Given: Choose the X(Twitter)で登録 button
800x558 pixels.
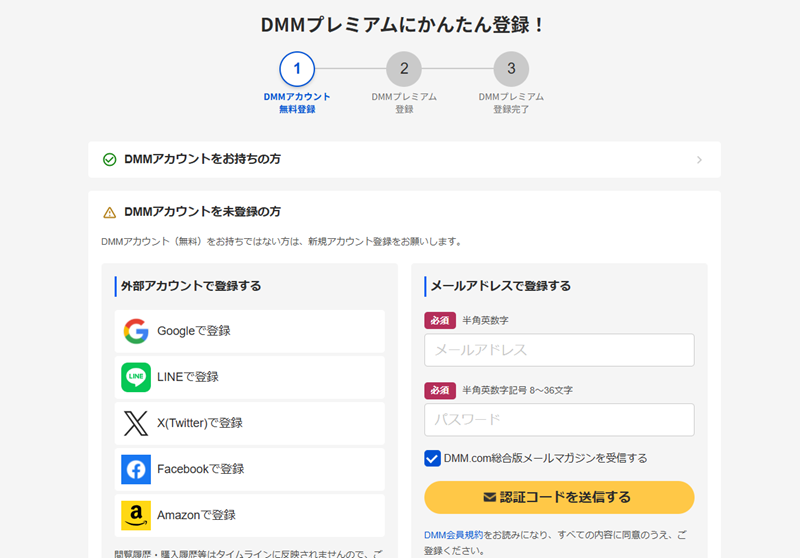Looking at the screenshot, I should 249,423.
